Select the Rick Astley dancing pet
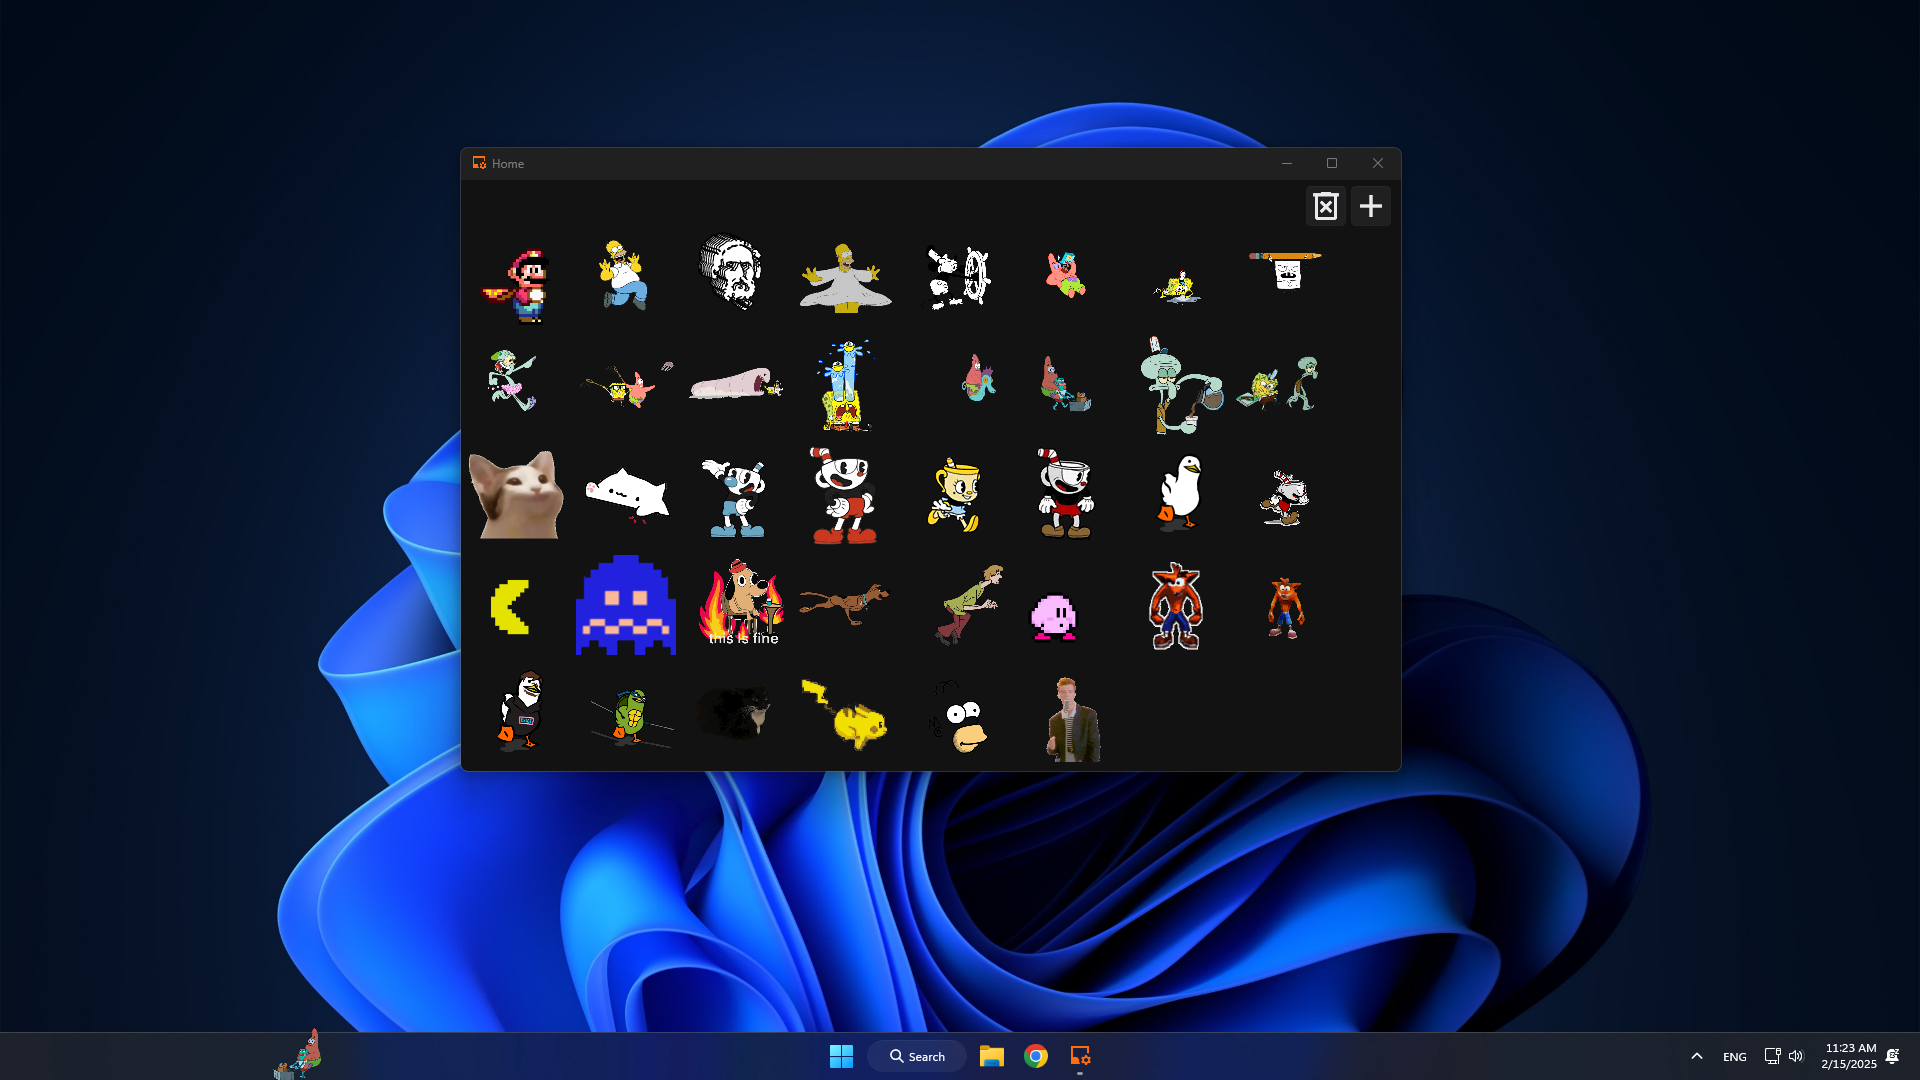 [x=1072, y=719]
